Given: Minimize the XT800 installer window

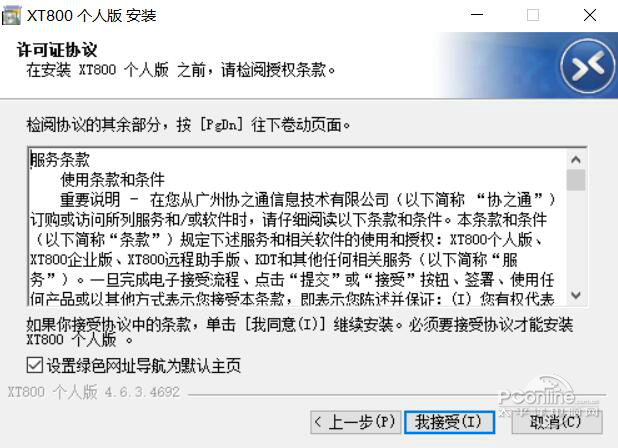Looking at the screenshot, I should (477, 15).
